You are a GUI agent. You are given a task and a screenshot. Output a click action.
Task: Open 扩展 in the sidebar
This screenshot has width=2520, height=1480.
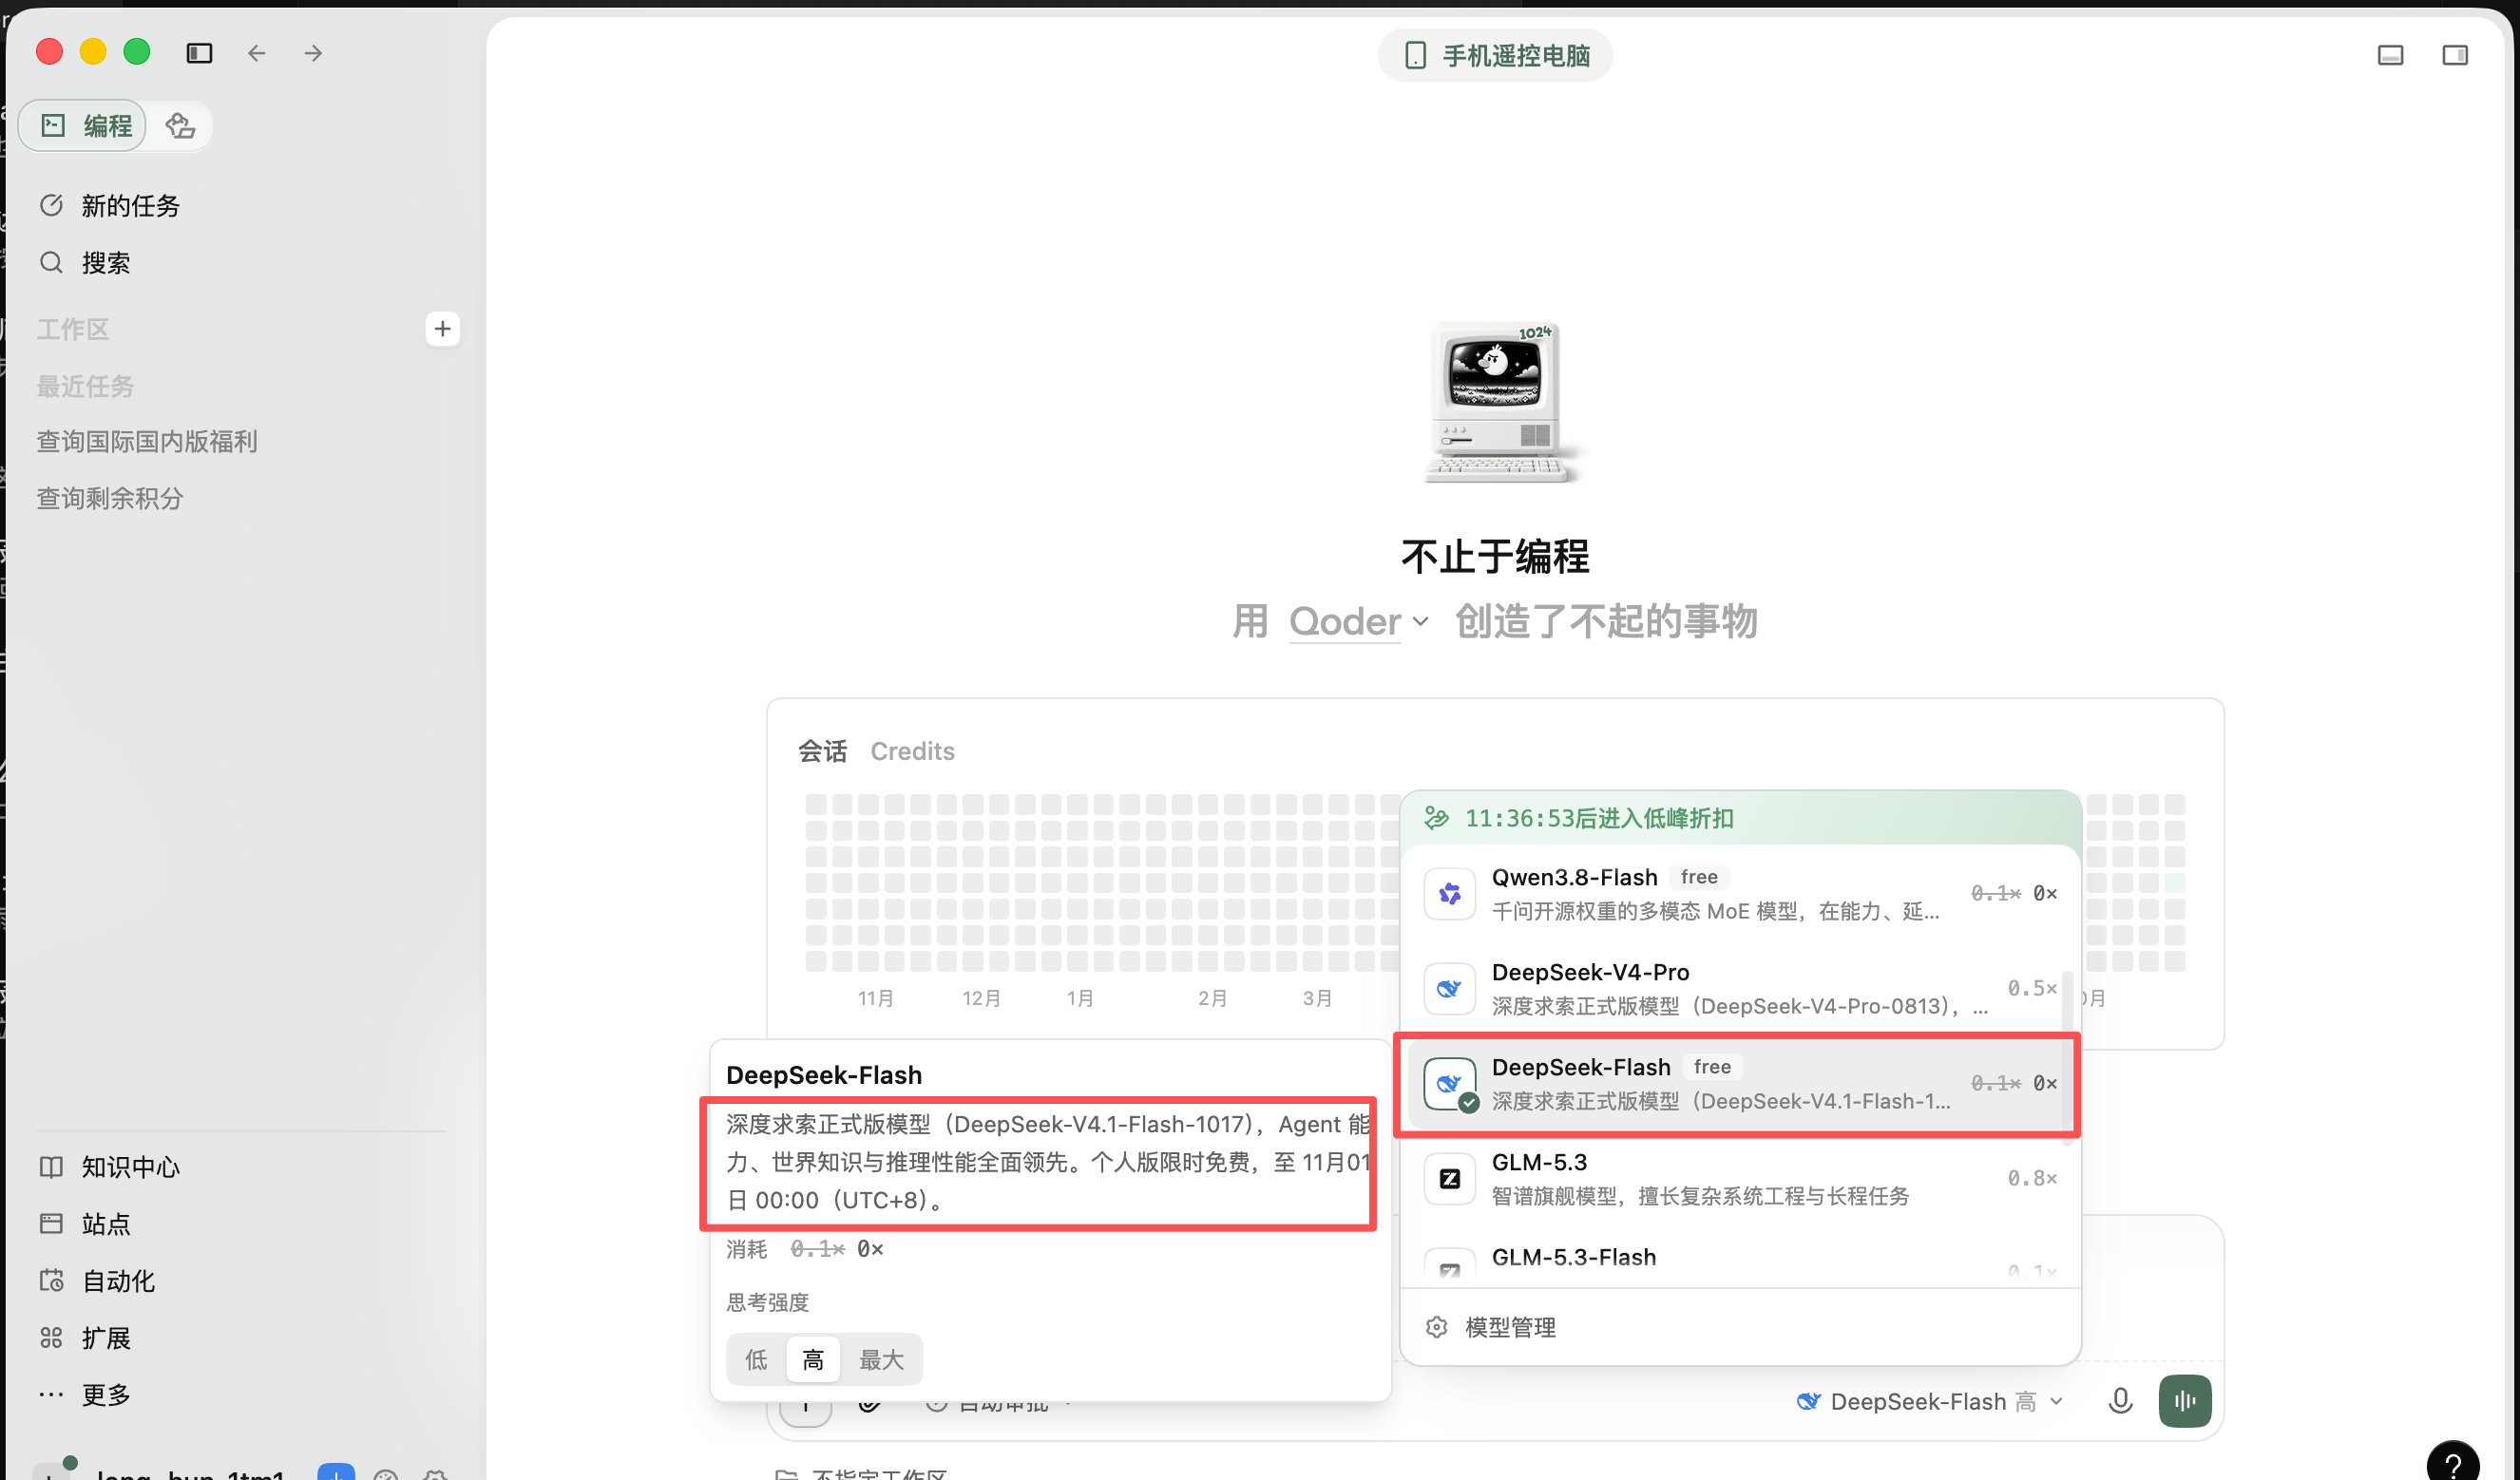[85, 1338]
